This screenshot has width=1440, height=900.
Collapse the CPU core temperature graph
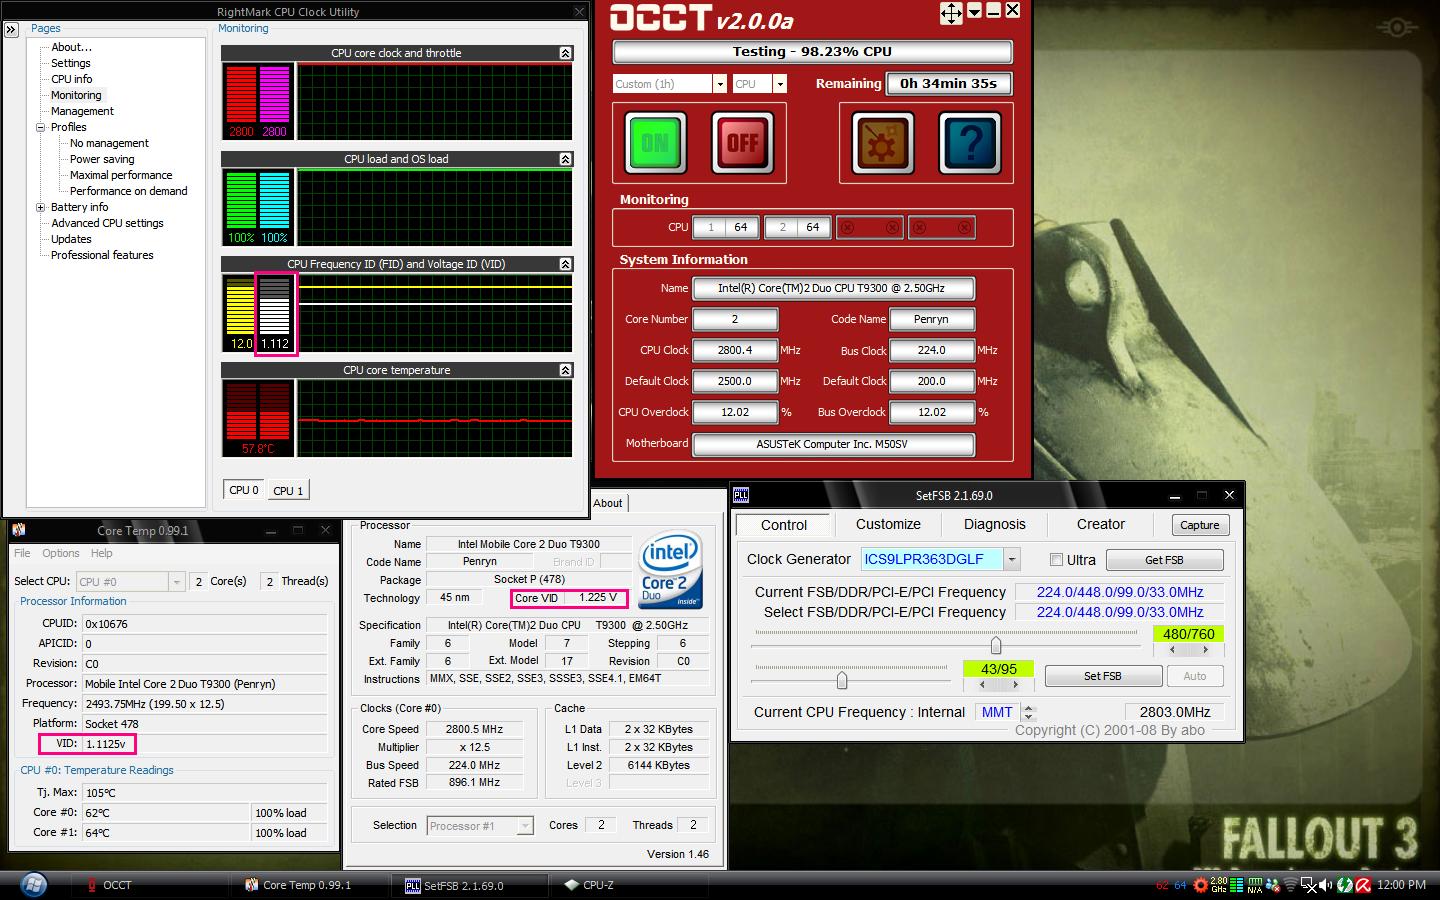566,370
